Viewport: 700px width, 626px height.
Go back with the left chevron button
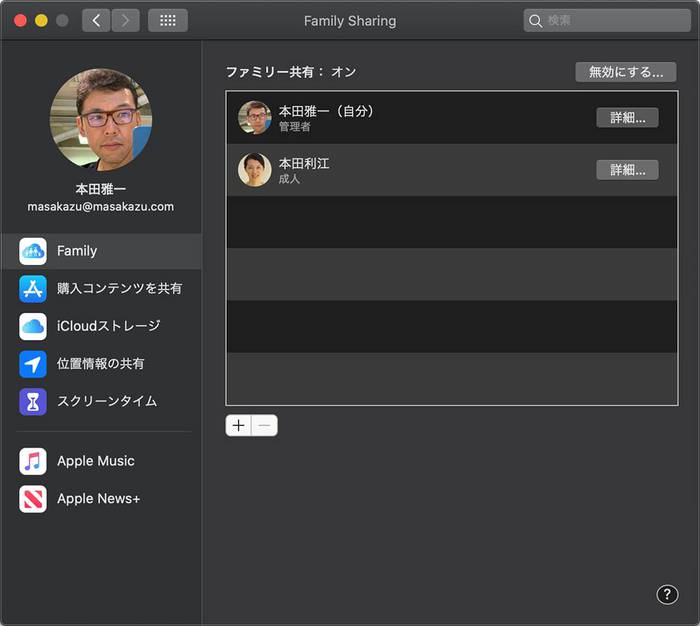pyautogui.click(x=96, y=21)
